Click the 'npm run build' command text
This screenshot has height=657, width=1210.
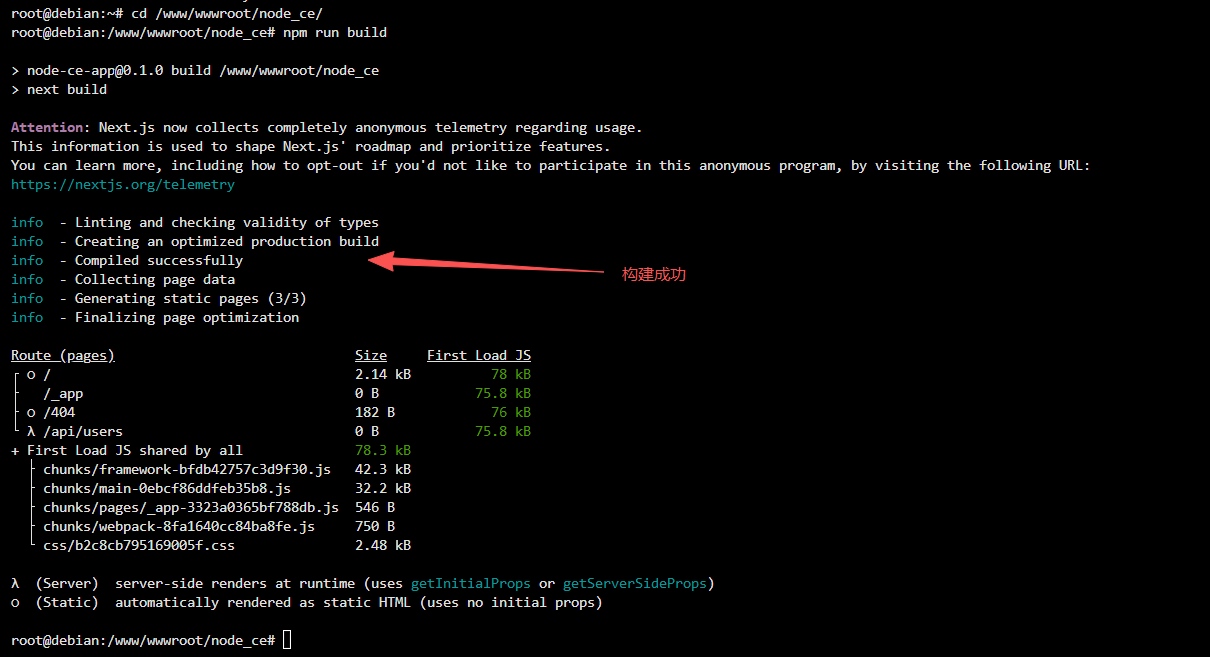click(x=334, y=32)
